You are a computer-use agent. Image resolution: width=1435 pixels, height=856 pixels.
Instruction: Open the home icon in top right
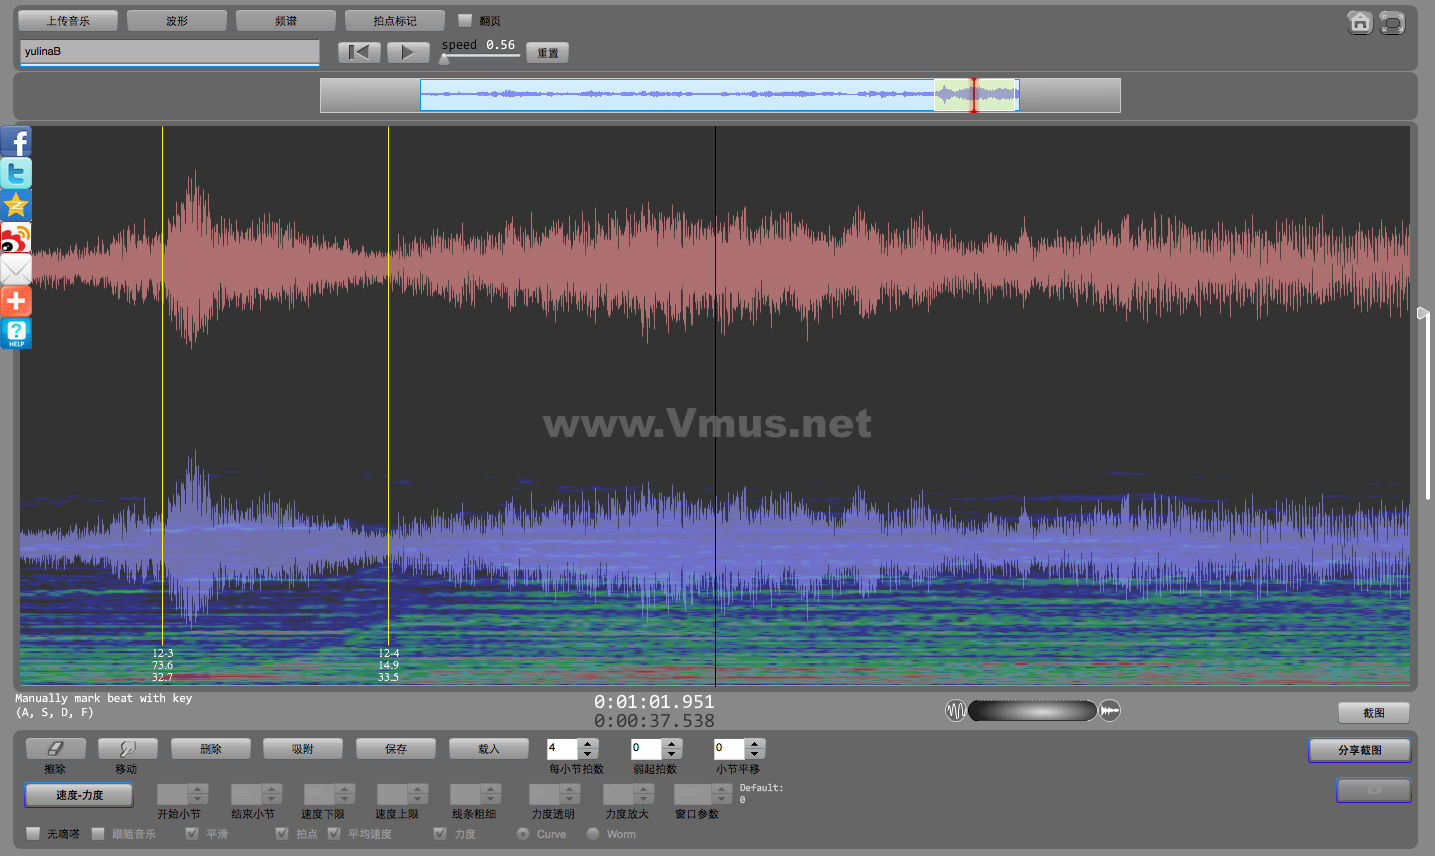(1359, 23)
